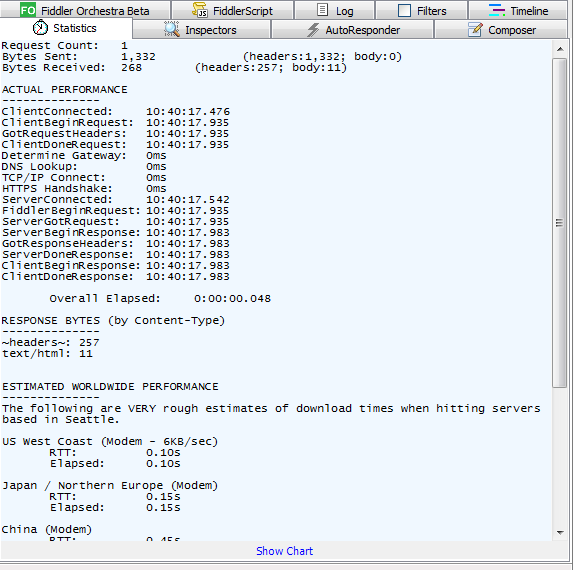Click the Log document icon

pyautogui.click(x=322, y=10)
